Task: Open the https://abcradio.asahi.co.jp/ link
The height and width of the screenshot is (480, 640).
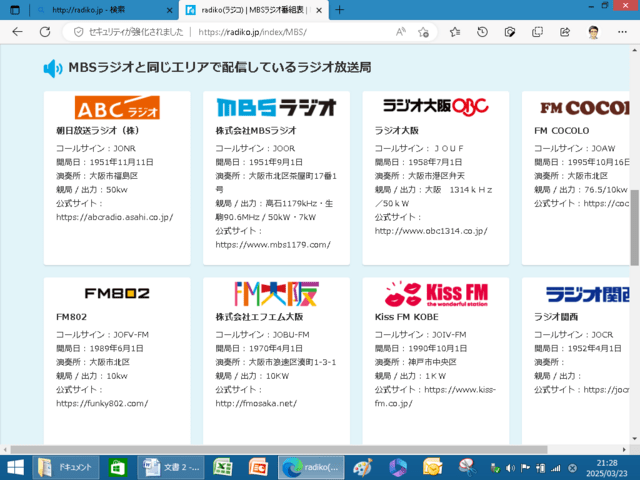Action: (x=117, y=216)
